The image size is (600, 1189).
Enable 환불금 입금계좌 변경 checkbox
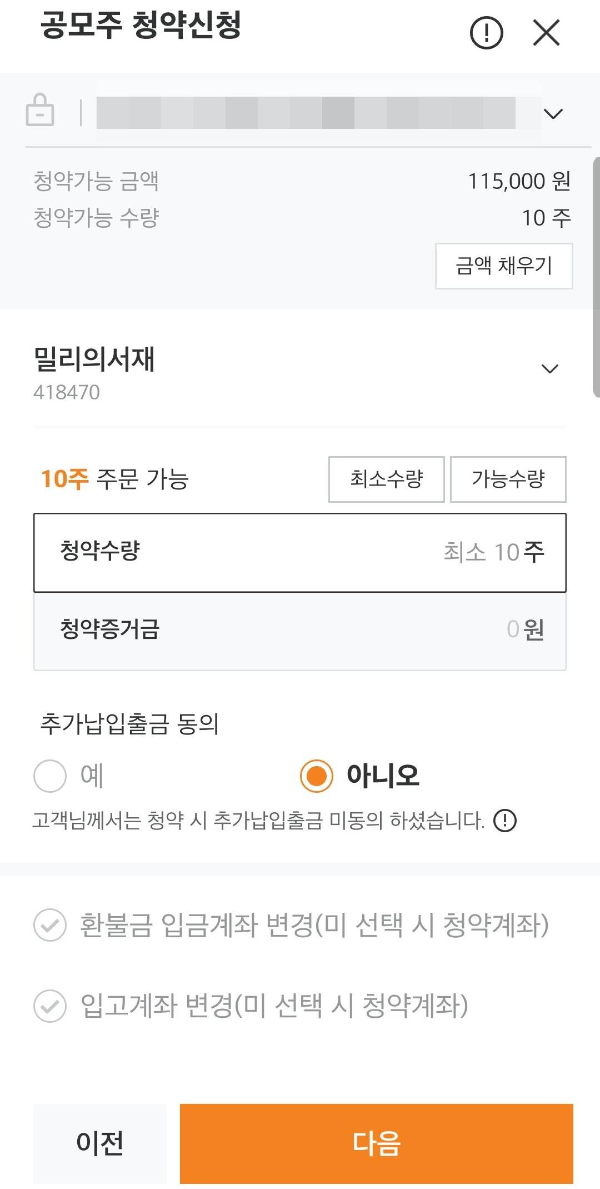[x=47, y=926]
